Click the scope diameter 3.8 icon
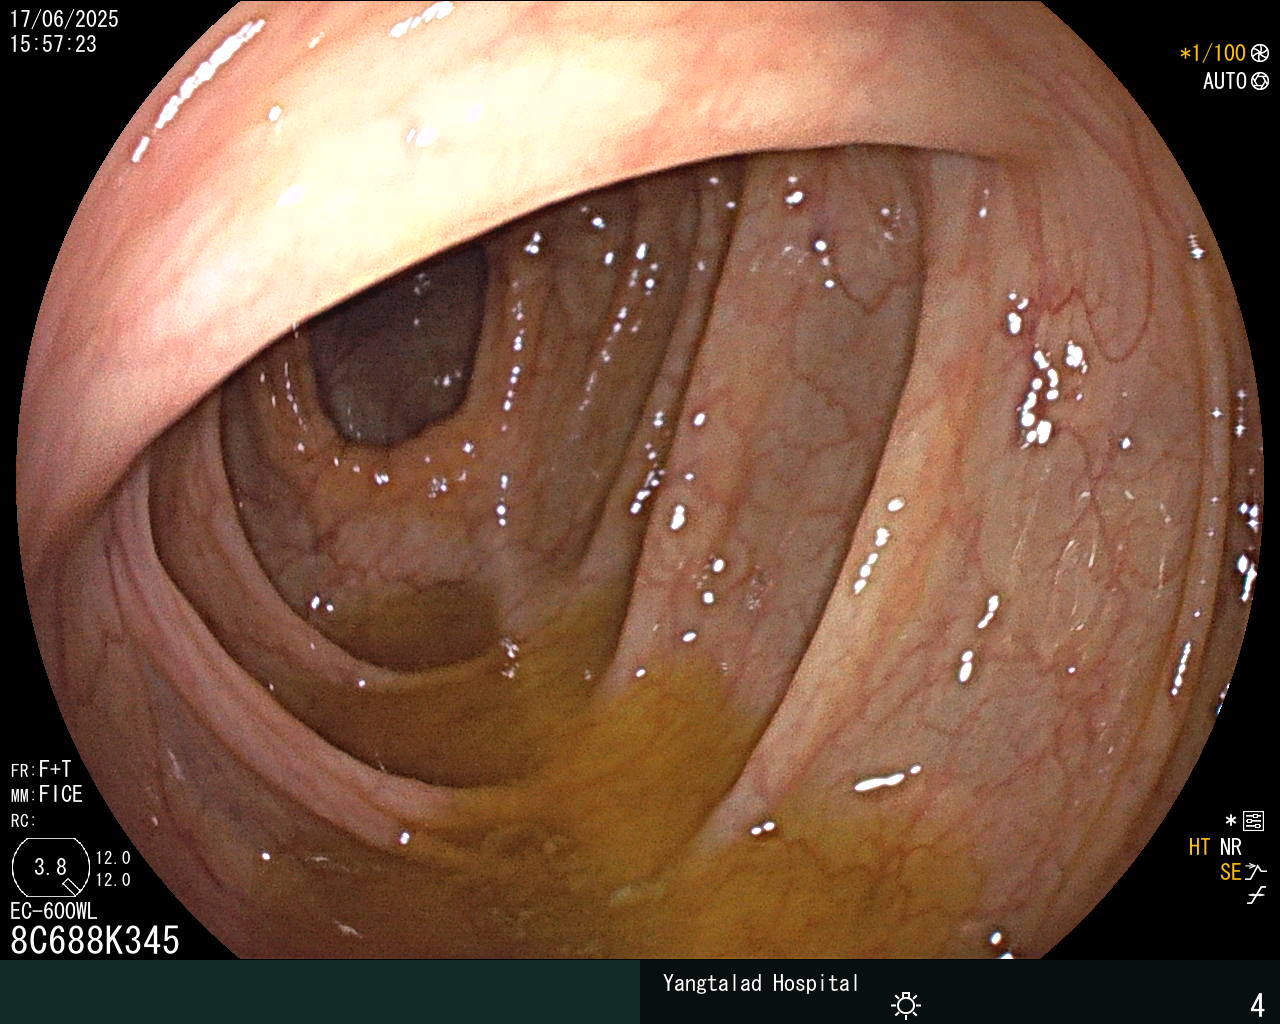This screenshot has height=1024, width=1280. 51,868
